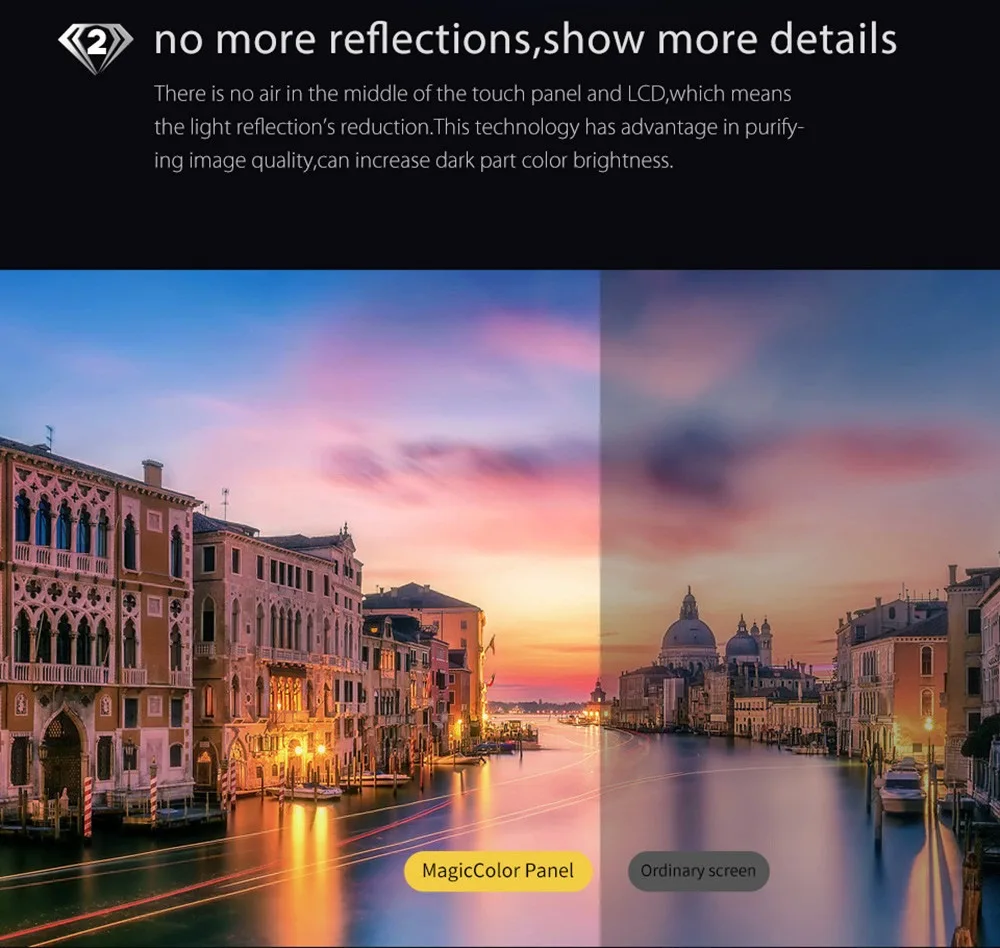The height and width of the screenshot is (948, 1000).
Task: Click the chimney on the leftmost palace roof
Action: (152, 473)
